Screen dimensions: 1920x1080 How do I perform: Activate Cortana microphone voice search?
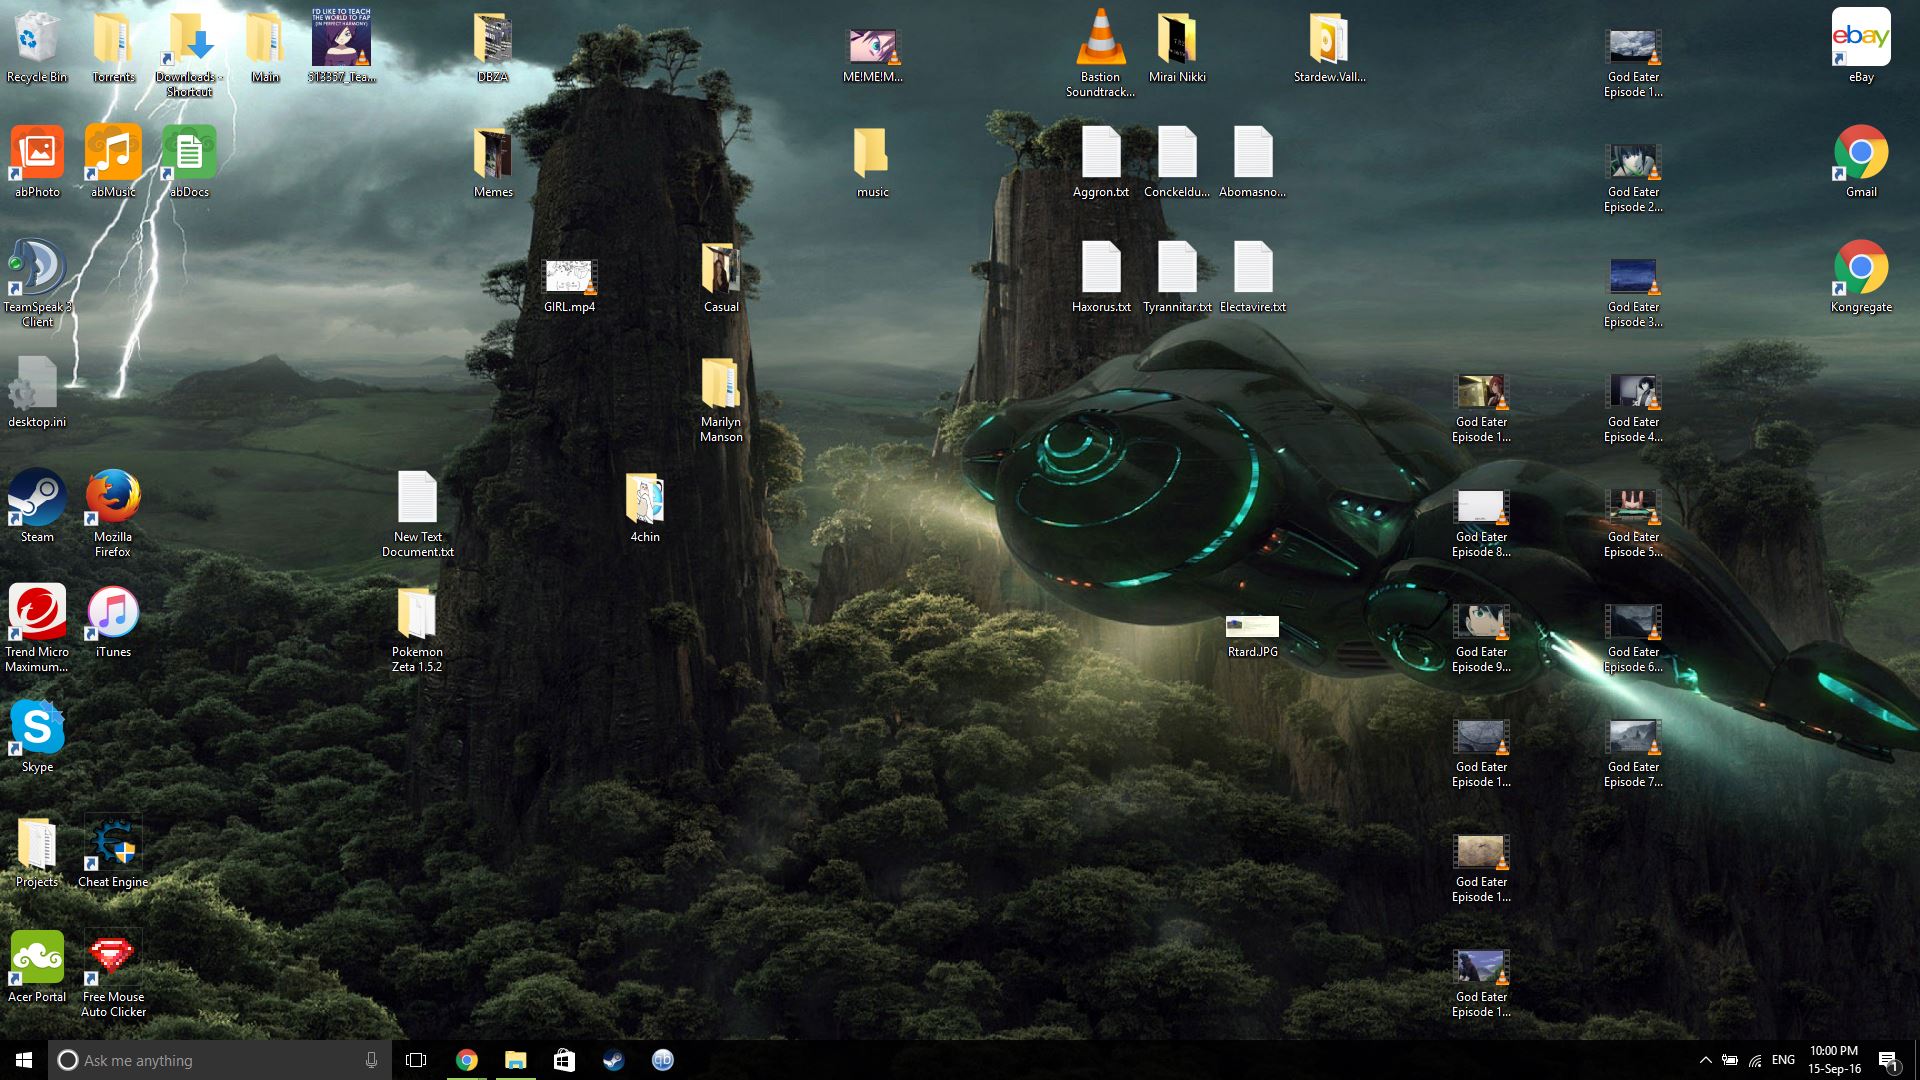[x=371, y=1060]
